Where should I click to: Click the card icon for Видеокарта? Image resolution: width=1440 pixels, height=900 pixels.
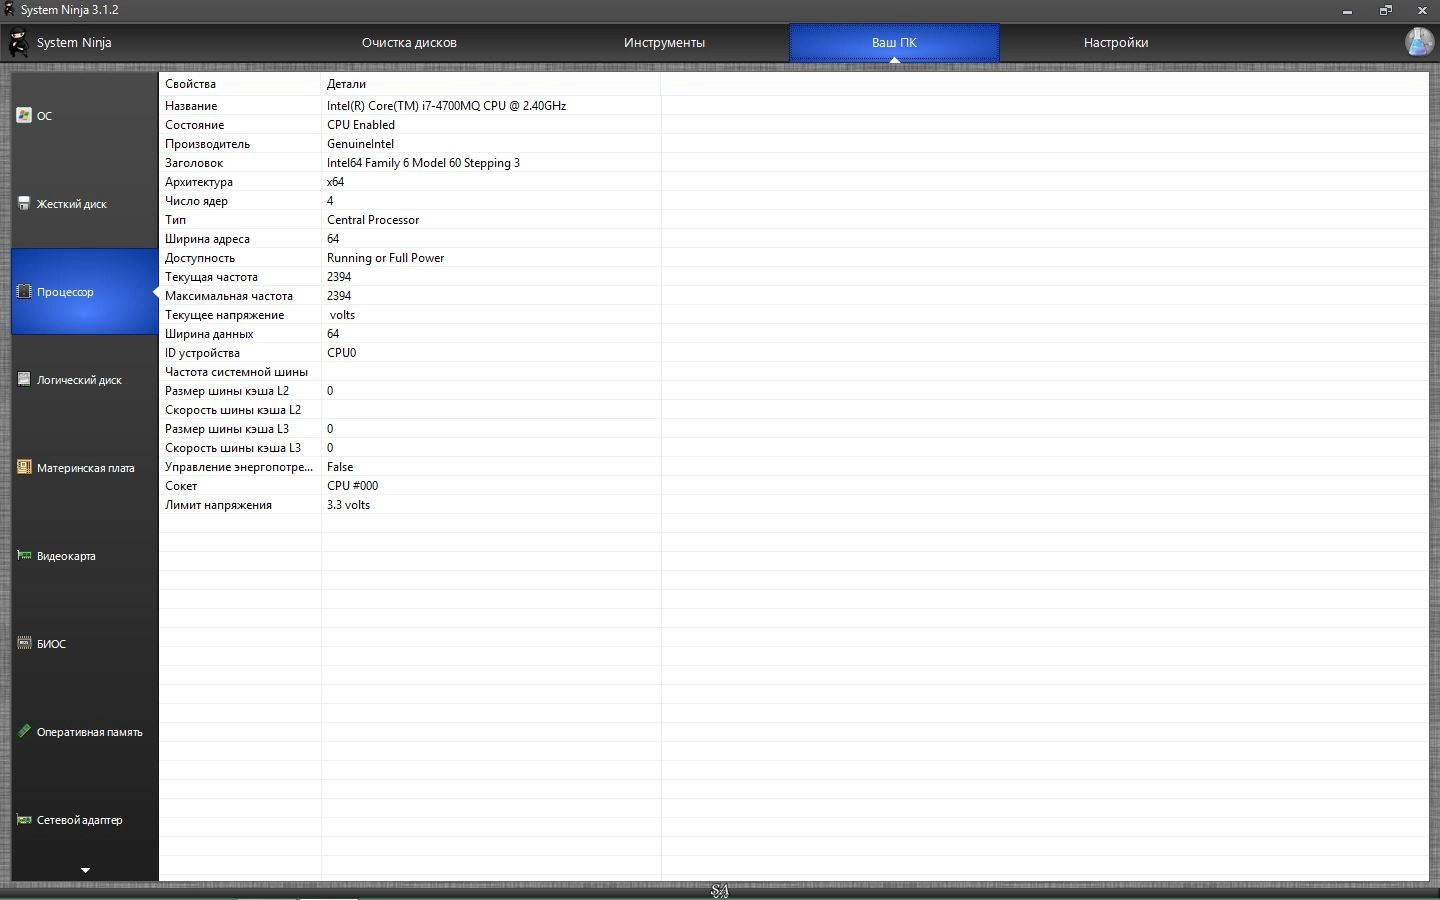pos(24,555)
